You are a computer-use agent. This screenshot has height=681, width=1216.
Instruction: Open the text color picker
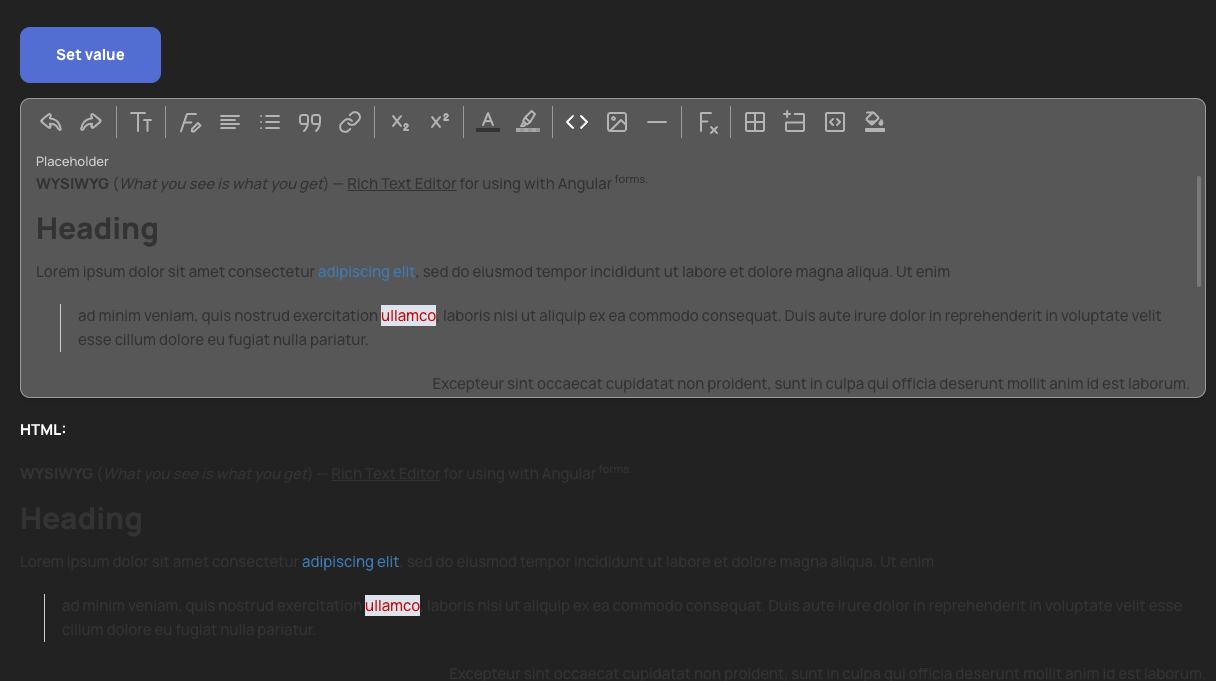488,122
